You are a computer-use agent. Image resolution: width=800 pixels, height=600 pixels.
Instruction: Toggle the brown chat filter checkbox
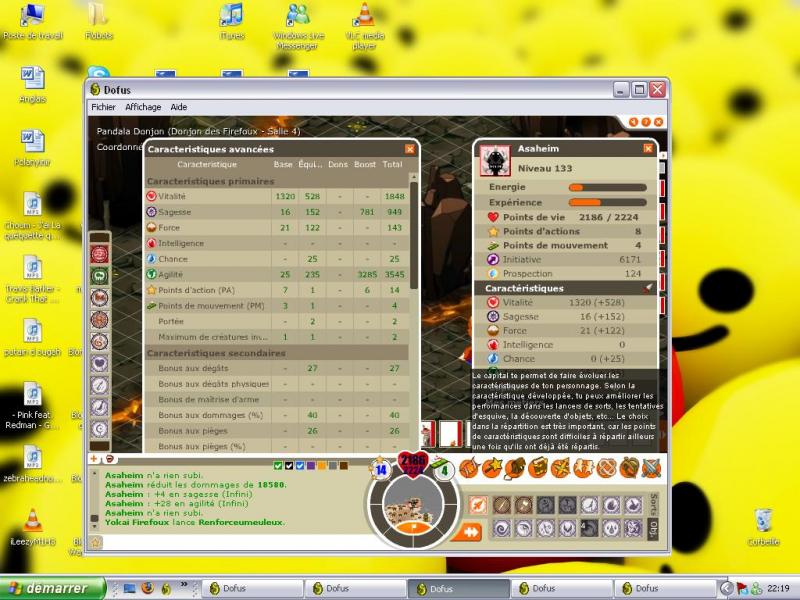click(344, 465)
